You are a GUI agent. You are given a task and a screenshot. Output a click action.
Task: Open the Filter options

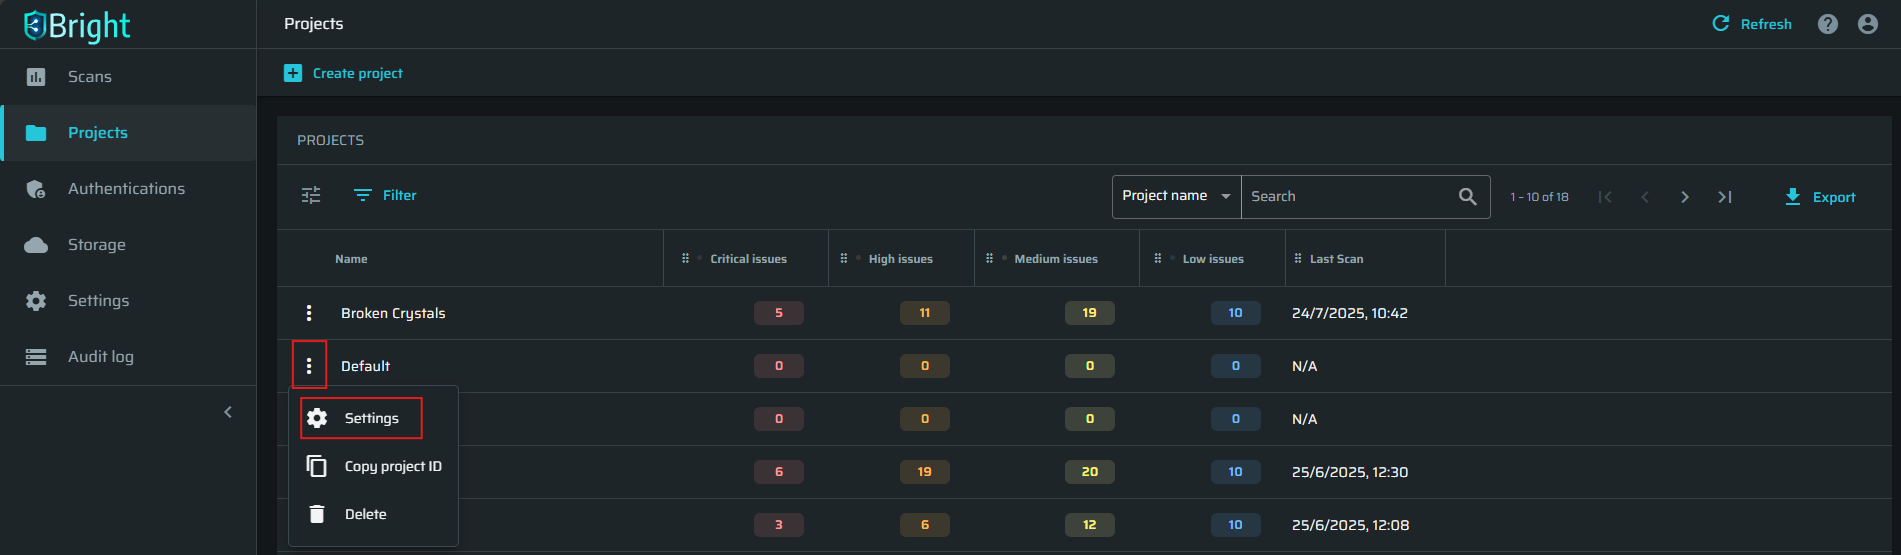pyautogui.click(x=385, y=195)
